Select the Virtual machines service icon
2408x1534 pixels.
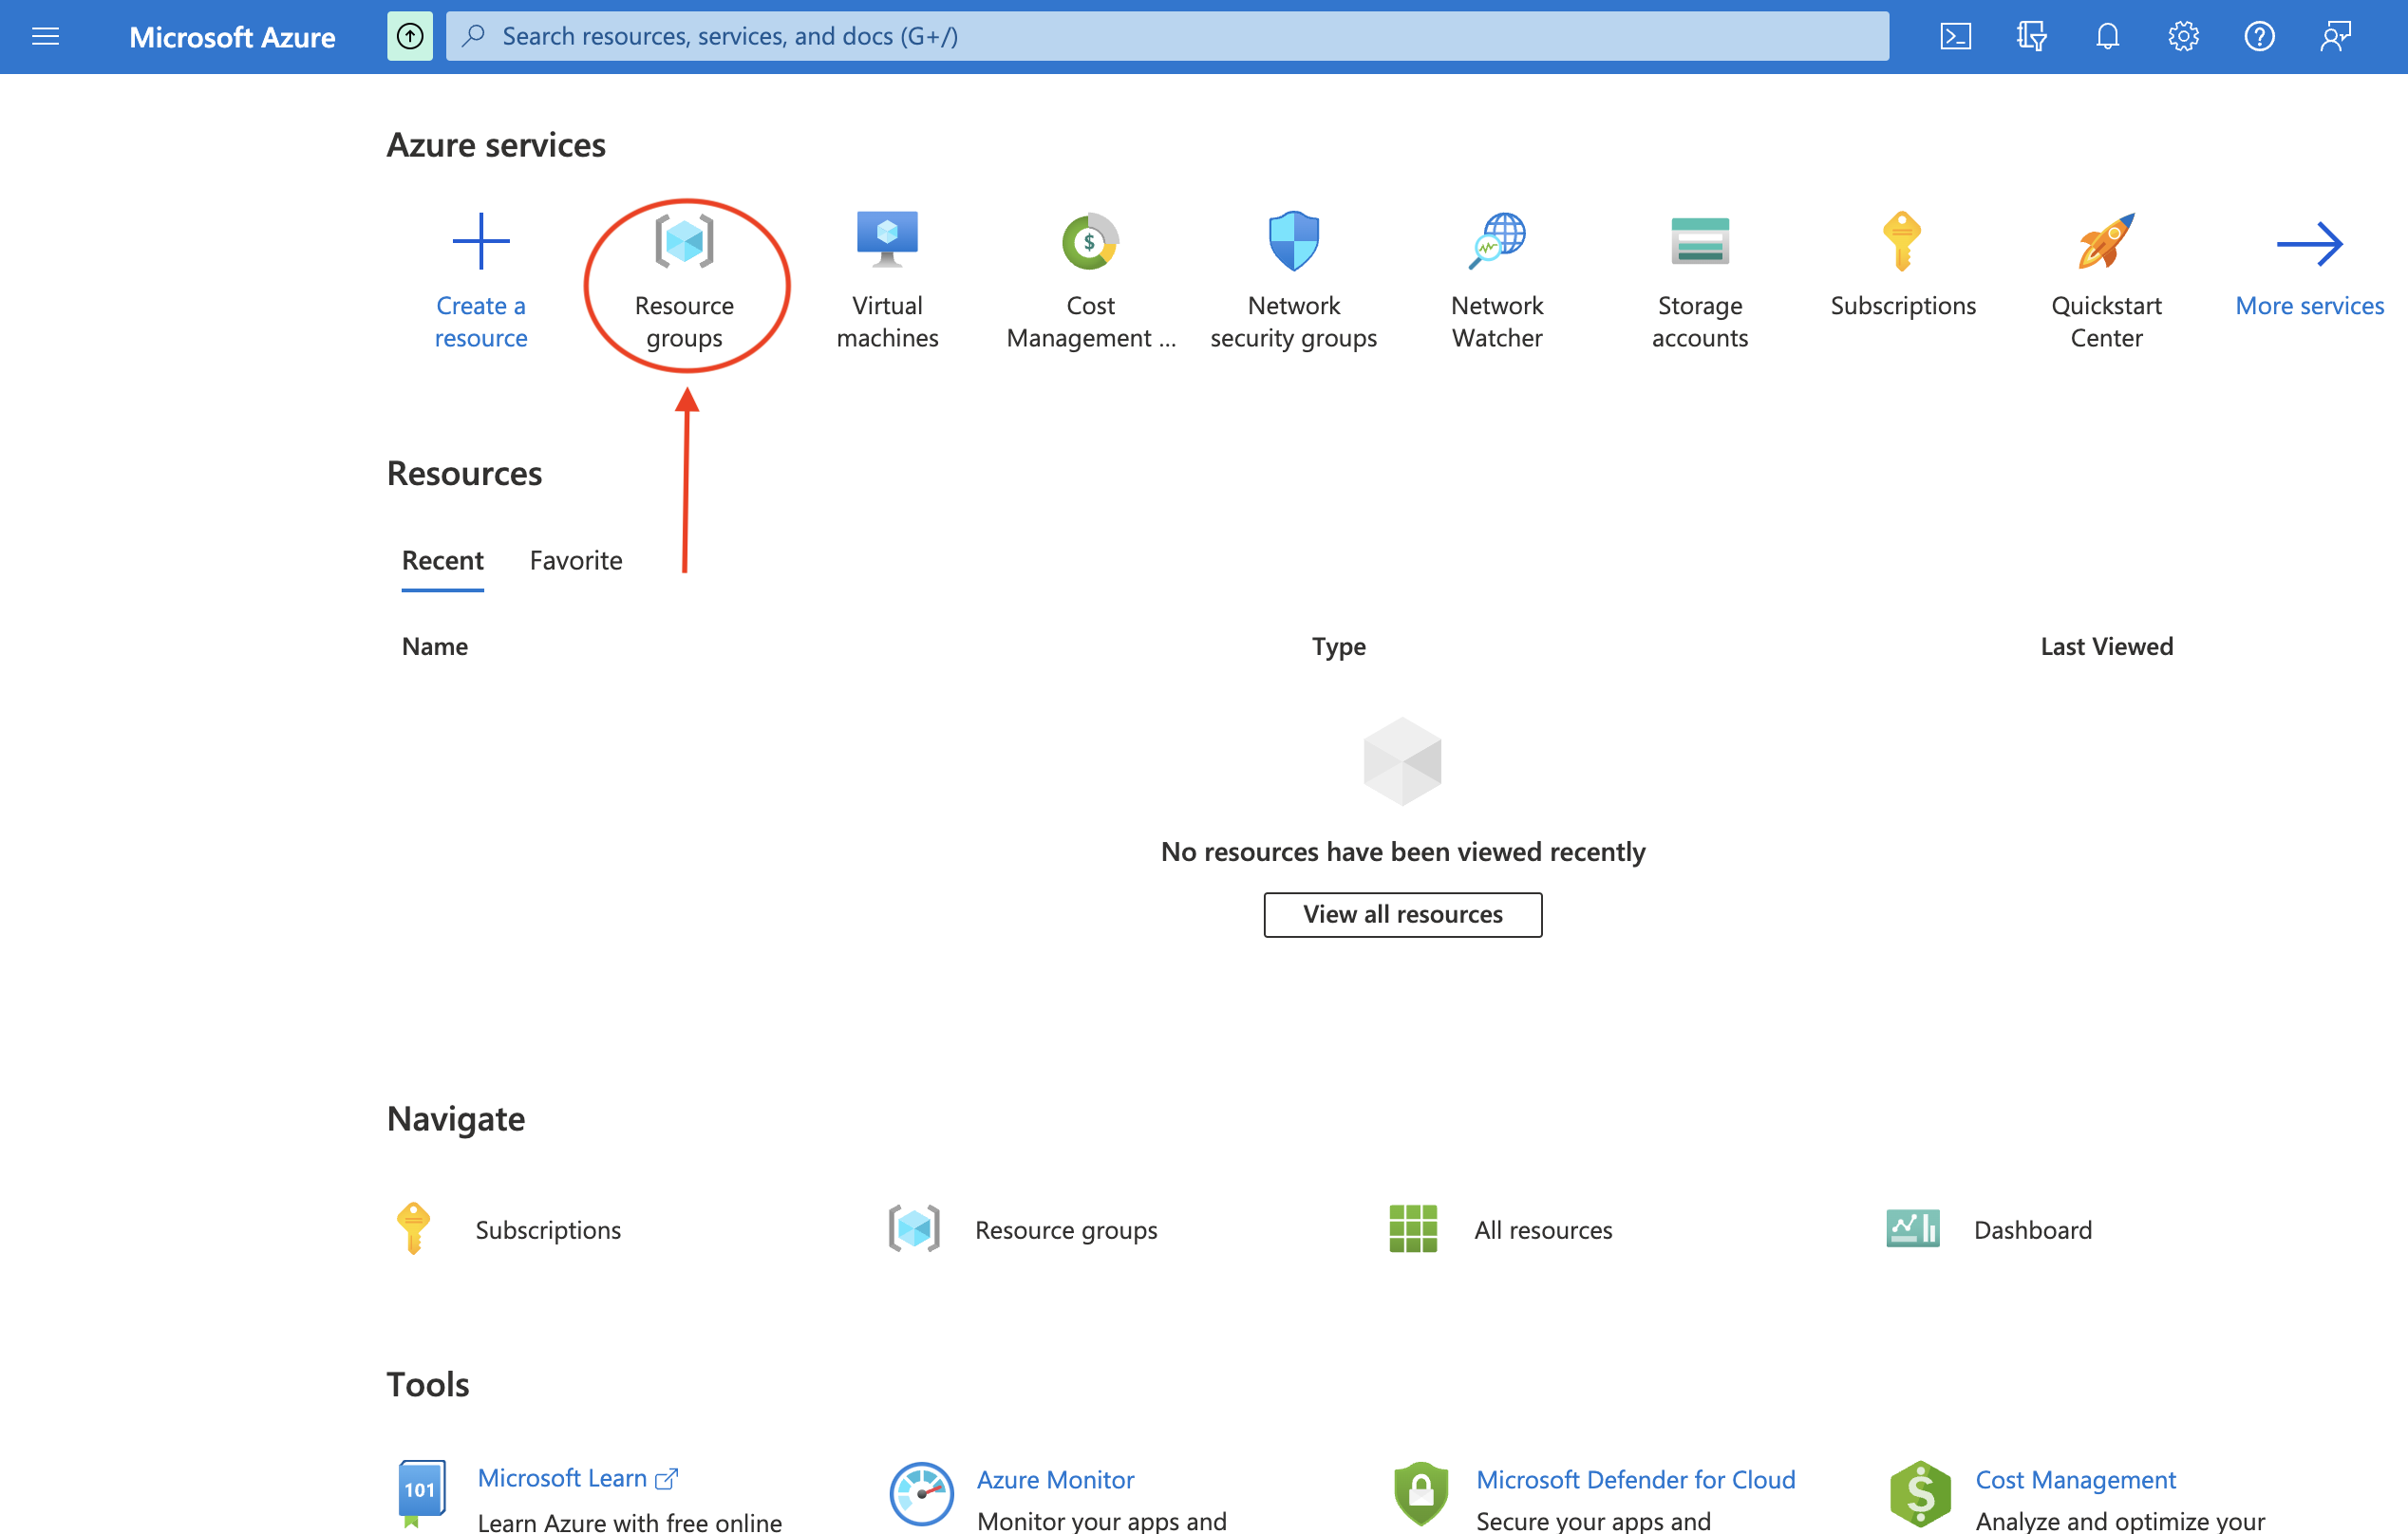coord(886,240)
